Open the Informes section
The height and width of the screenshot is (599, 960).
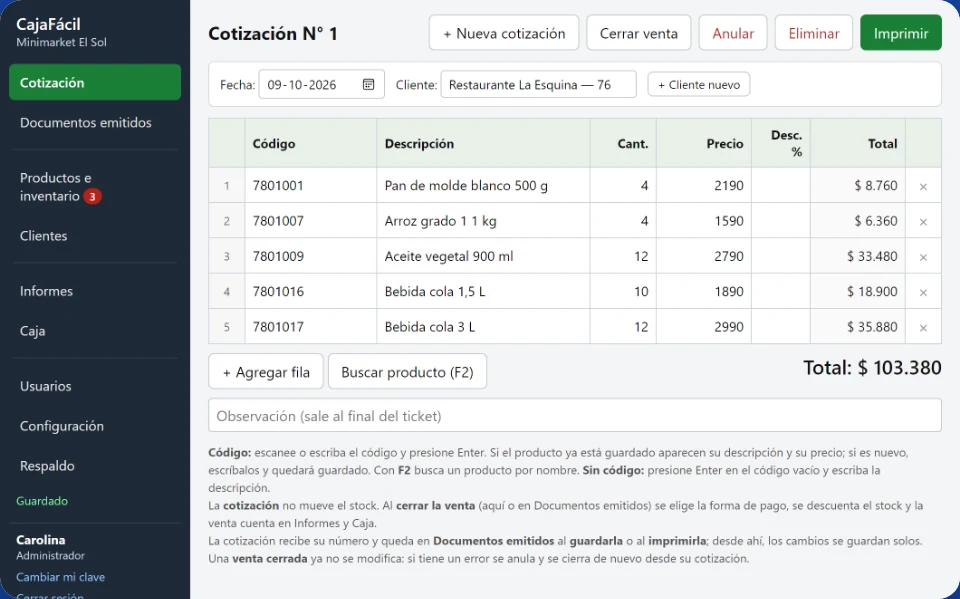pyautogui.click(x=95, y=291)
